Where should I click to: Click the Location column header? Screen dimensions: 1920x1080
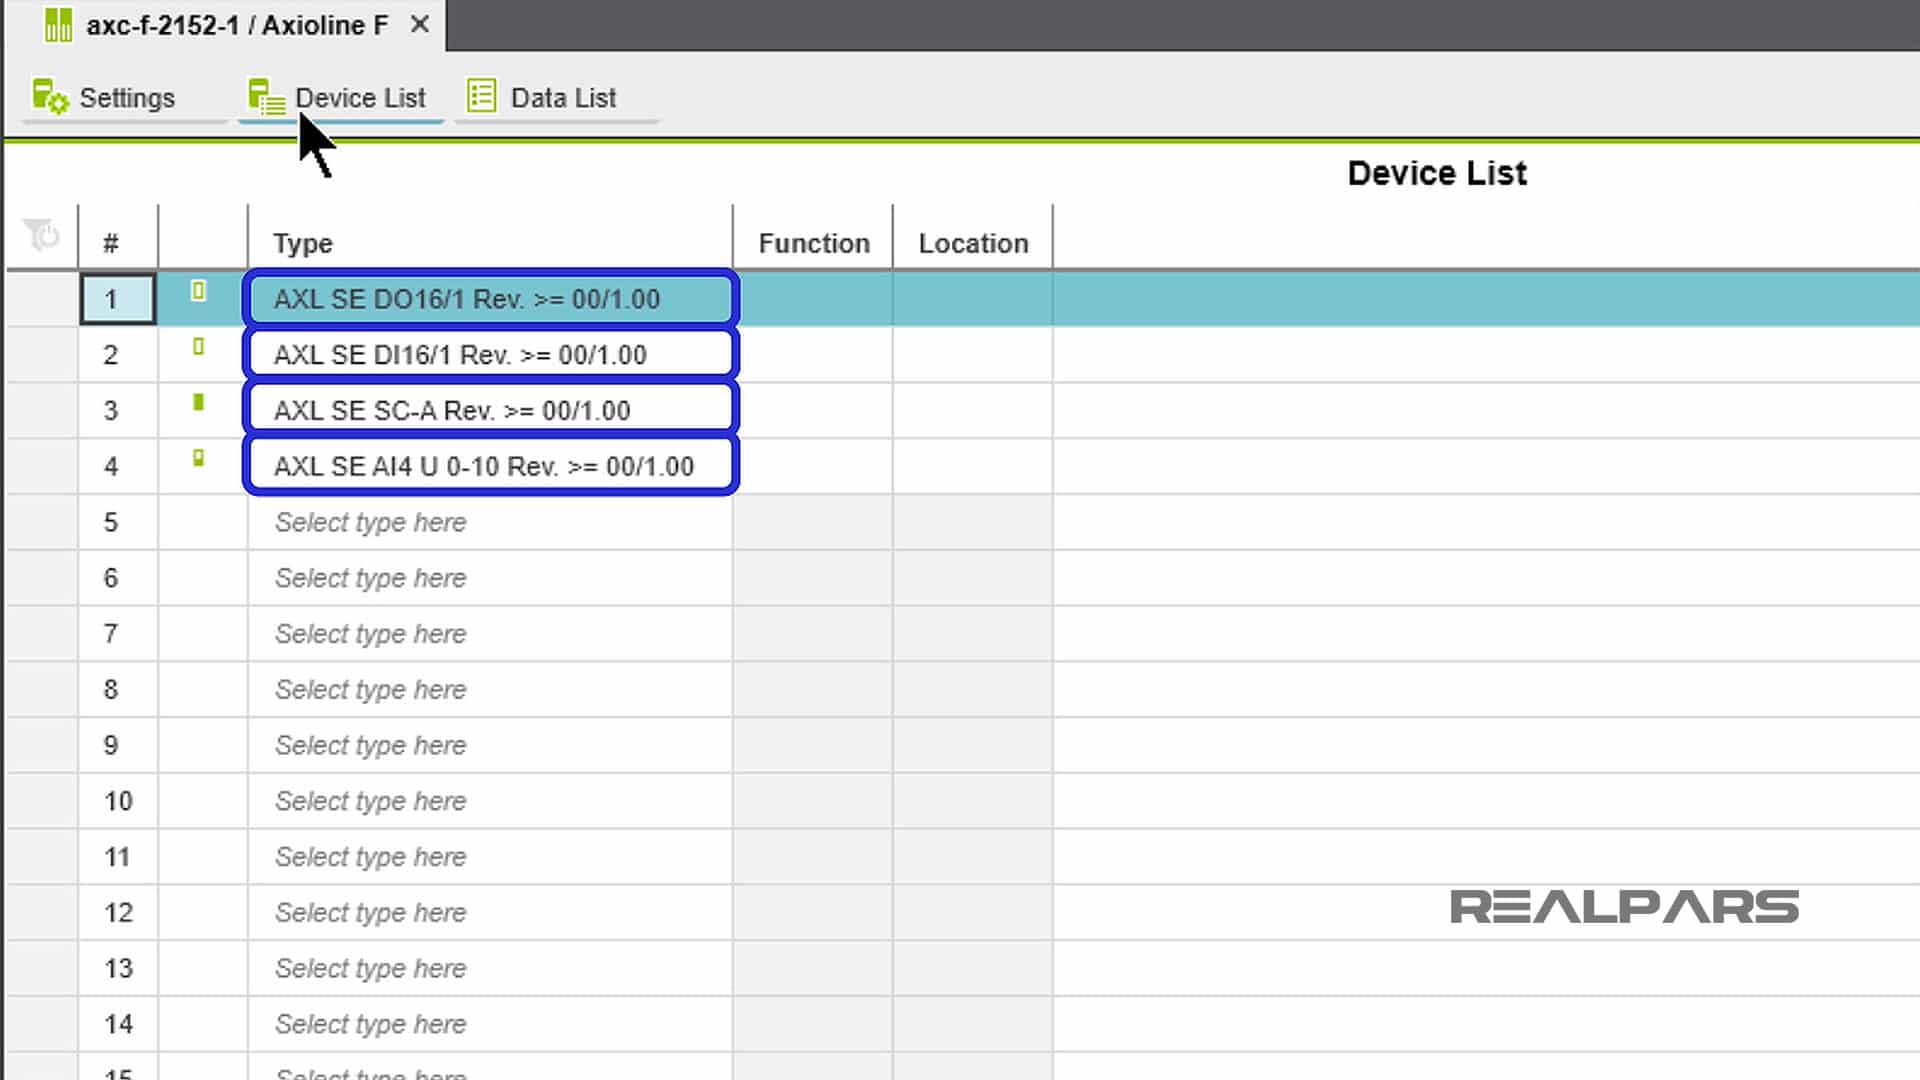[x=973, y=243]
